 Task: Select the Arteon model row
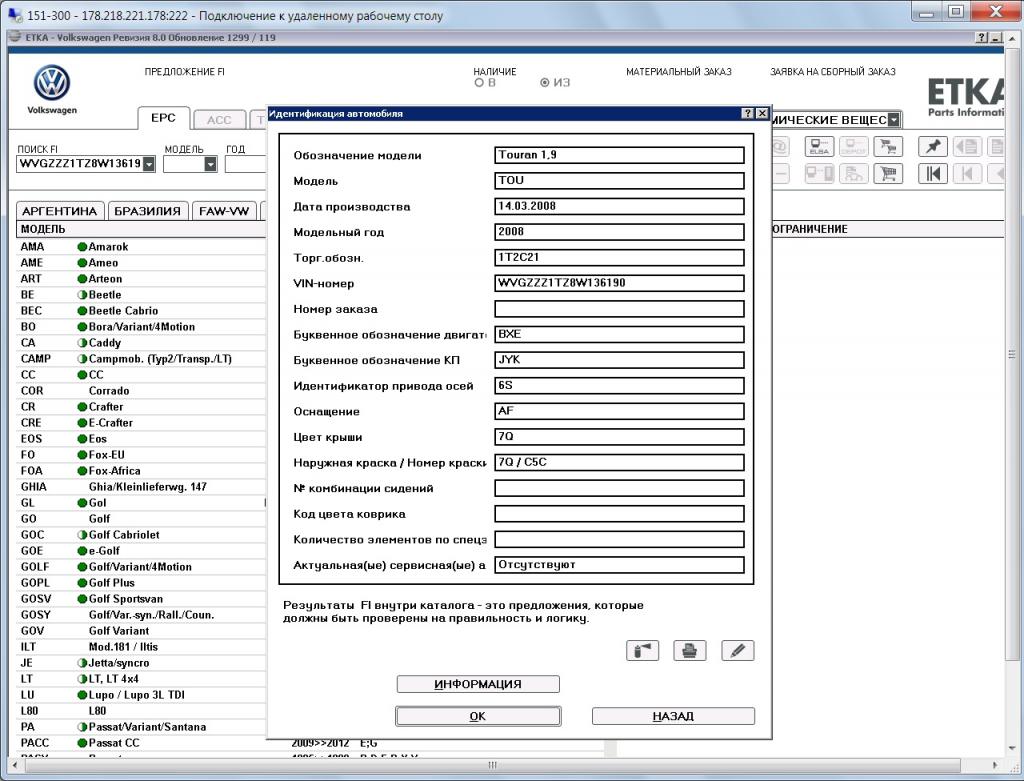coord(140,279)
